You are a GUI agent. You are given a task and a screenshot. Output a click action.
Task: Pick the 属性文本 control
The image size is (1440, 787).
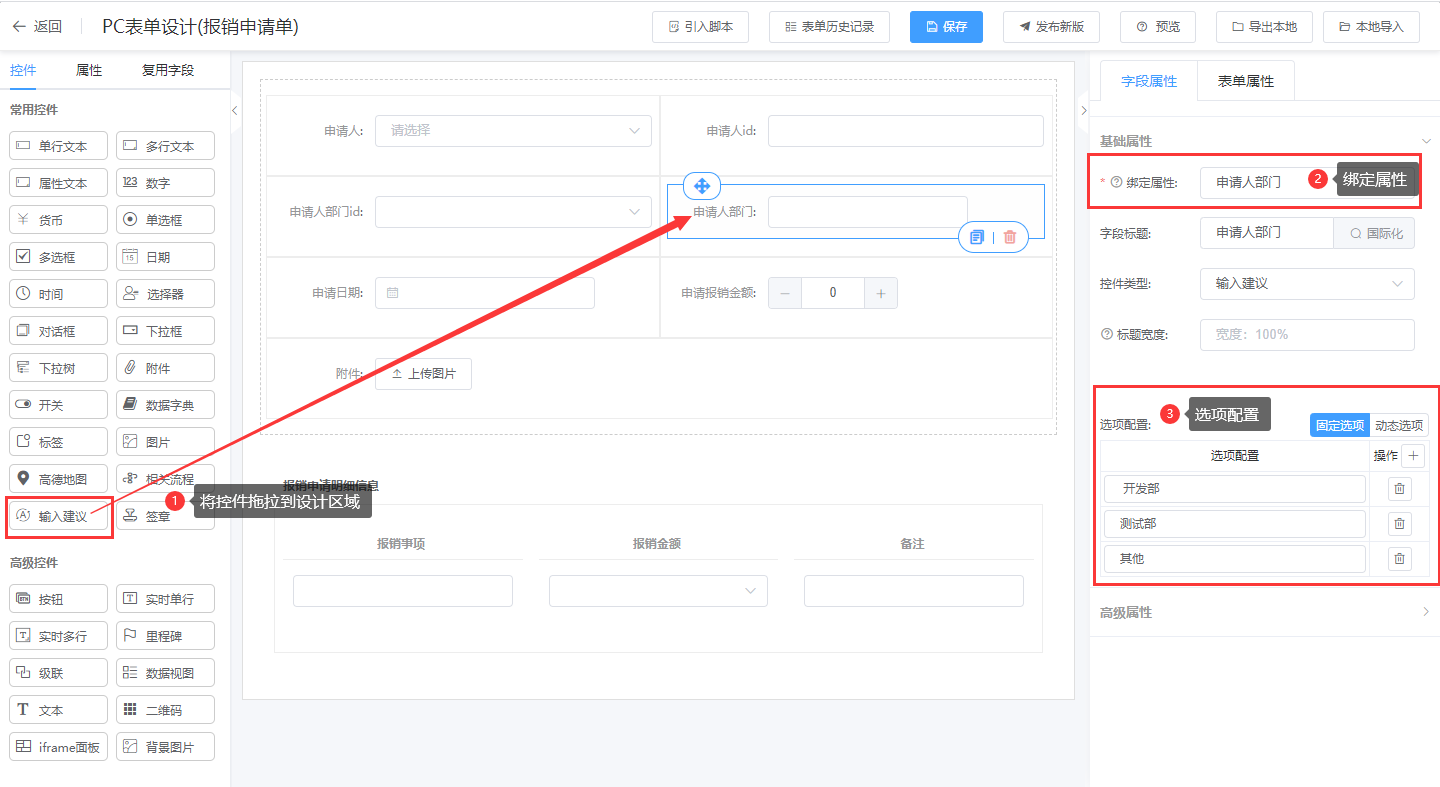click(58, 183)
